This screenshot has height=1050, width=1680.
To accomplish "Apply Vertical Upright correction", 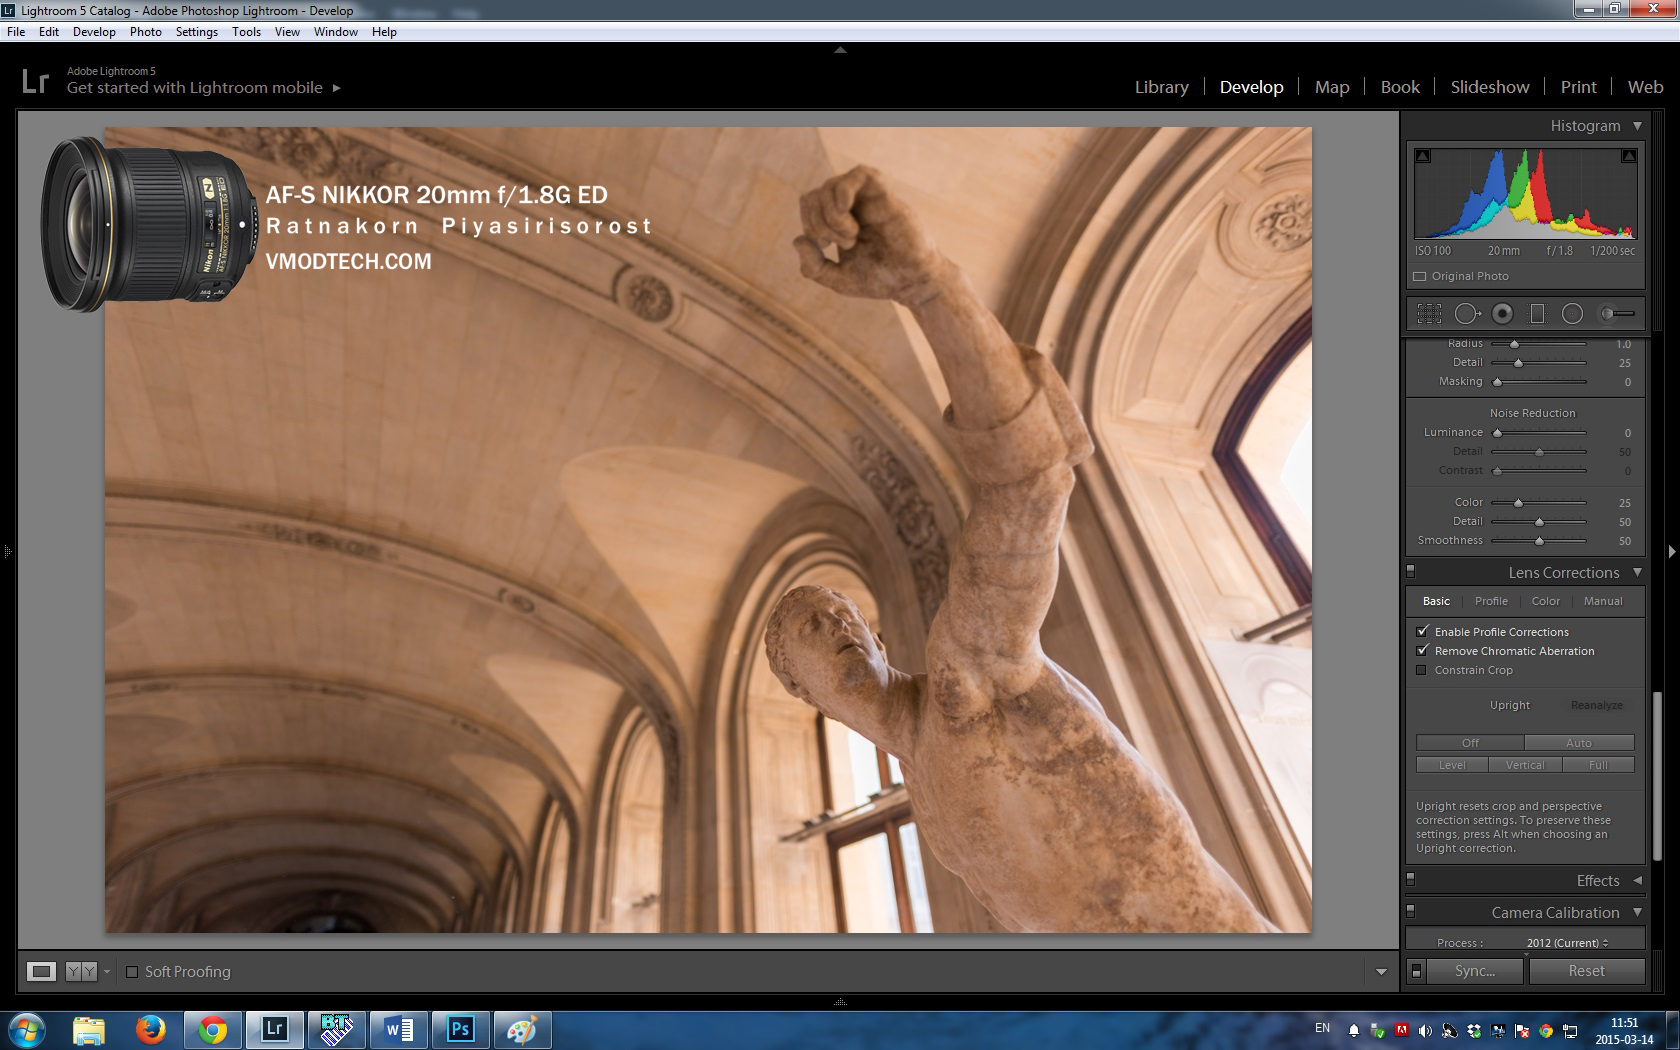I will [1525, 765].
